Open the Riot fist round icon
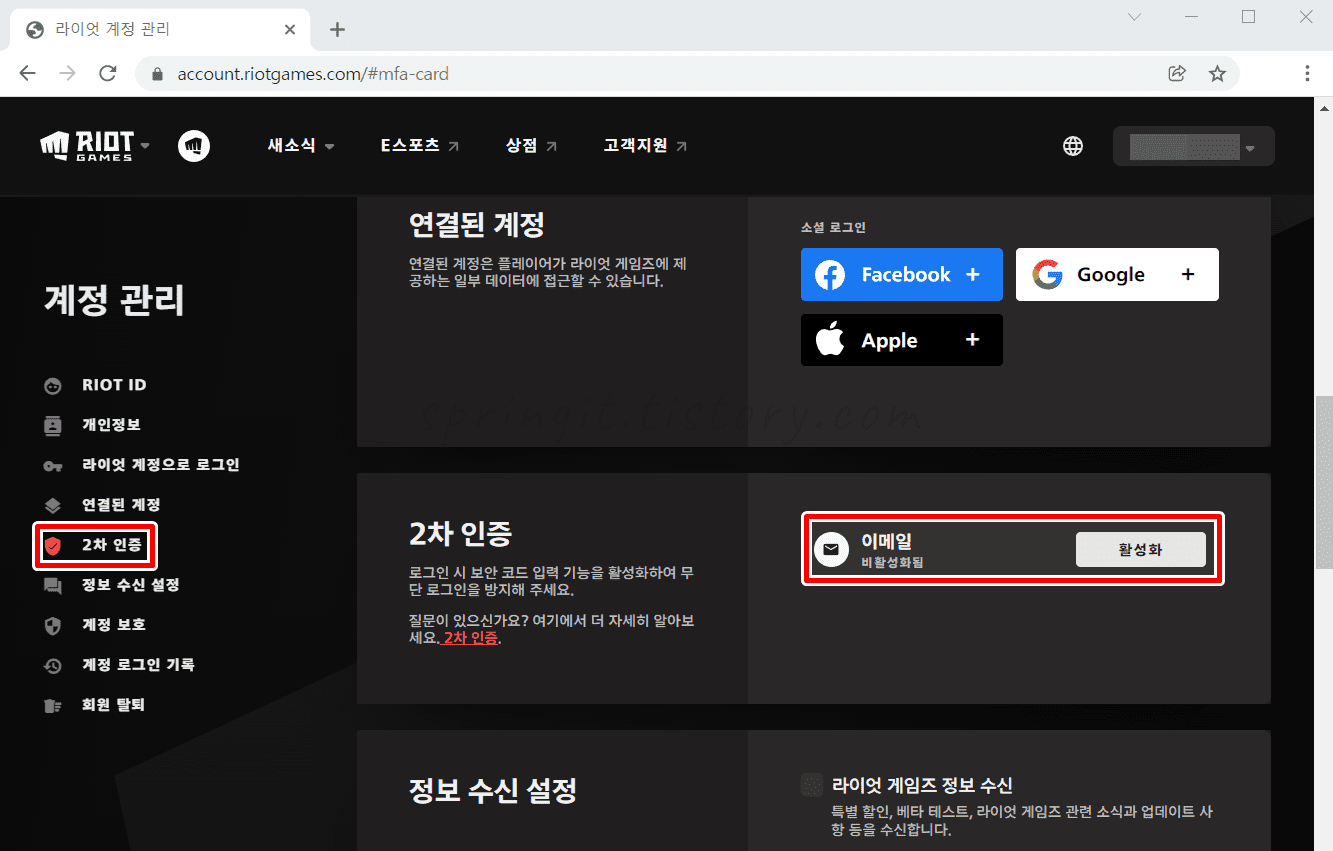Screen dimensions: 1333x851 (x=194, y=146)
